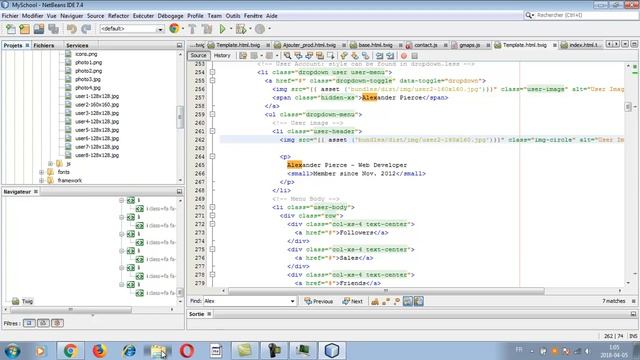This screenshot has height=360, width=640.
Task: Select photo1.png in the project tree
Action: 89,62
